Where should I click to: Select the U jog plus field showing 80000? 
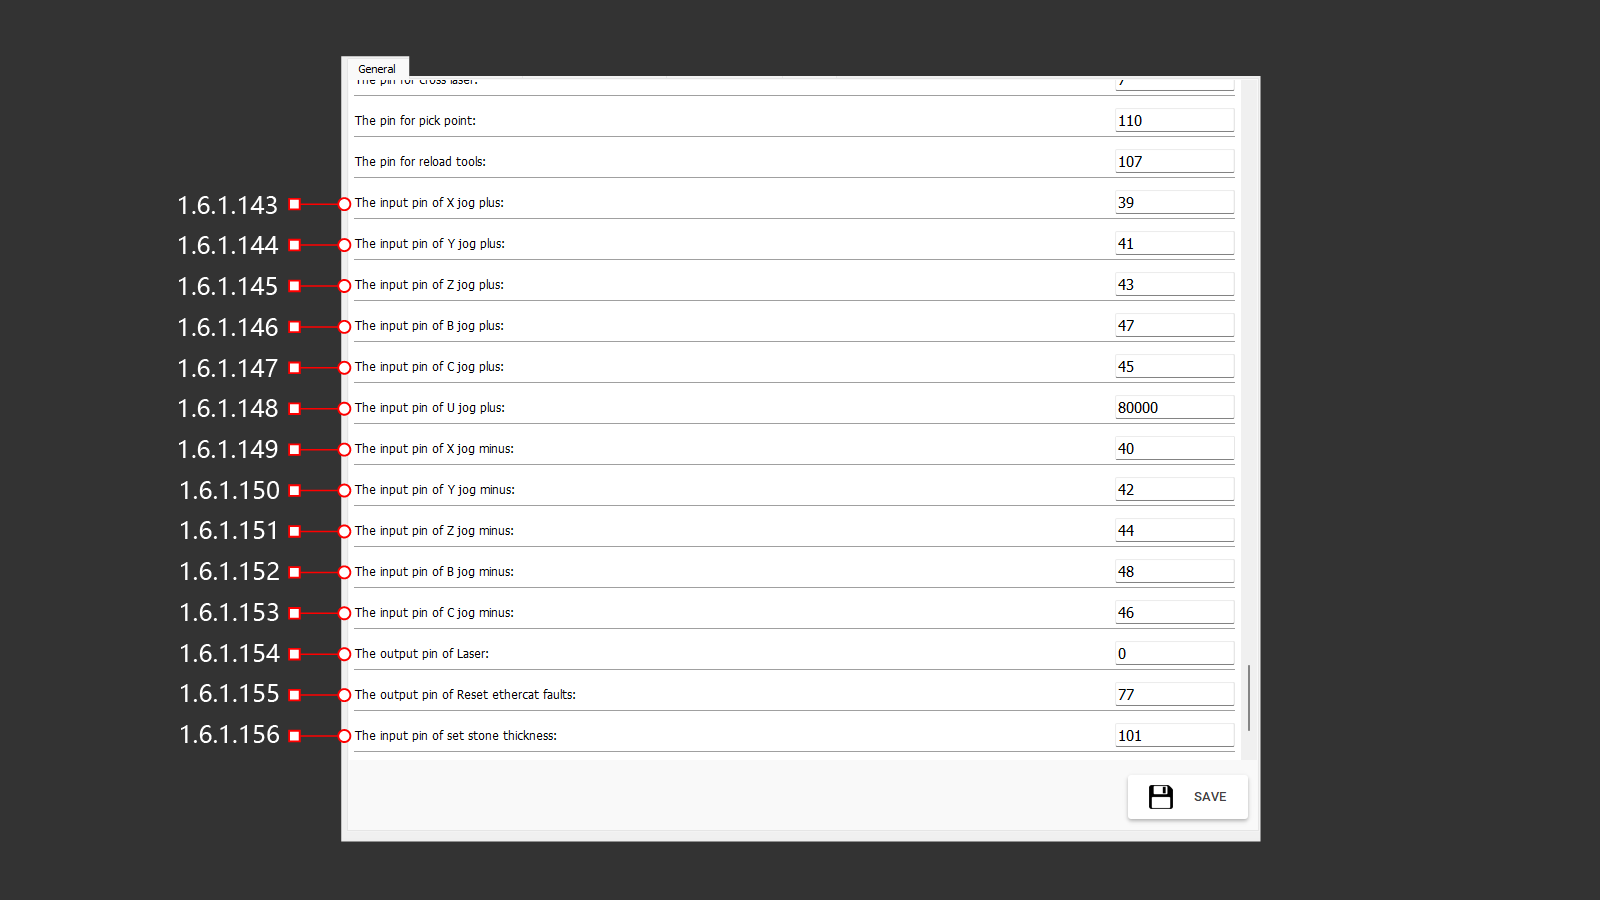[1173, 408]
